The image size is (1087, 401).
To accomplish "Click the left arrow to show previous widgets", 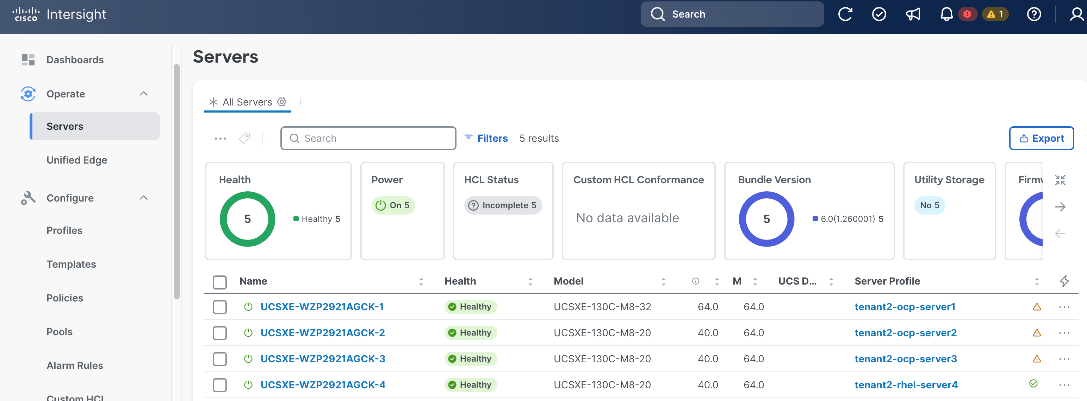I will pos(1060,234).
